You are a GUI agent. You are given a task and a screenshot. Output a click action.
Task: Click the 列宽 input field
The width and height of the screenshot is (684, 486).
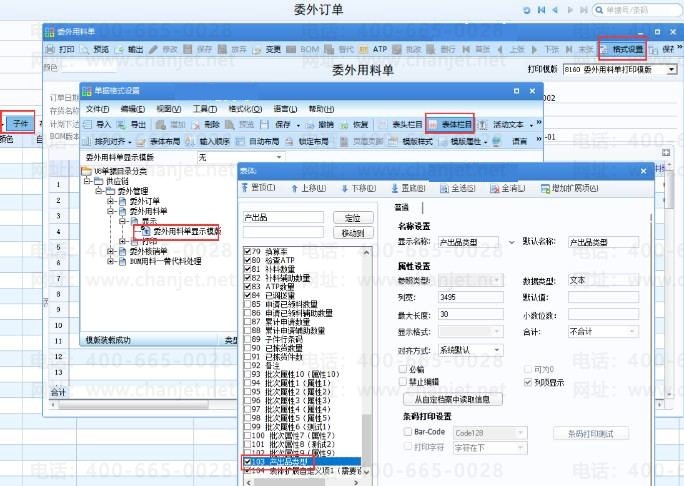click(471, 298)
